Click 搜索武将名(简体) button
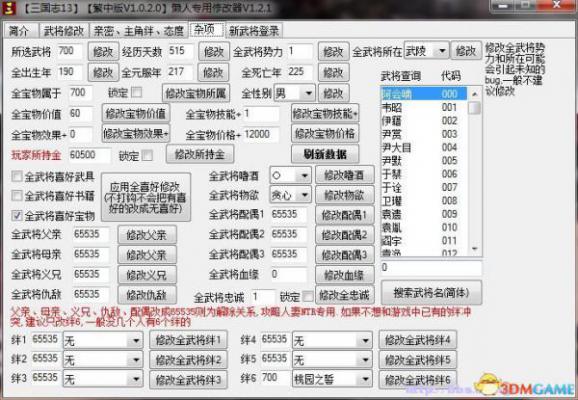 click(x=431, y=293)
